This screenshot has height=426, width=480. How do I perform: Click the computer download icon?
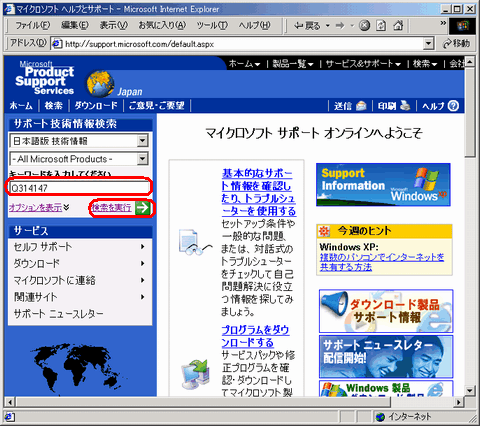click(x=196, y=373)
